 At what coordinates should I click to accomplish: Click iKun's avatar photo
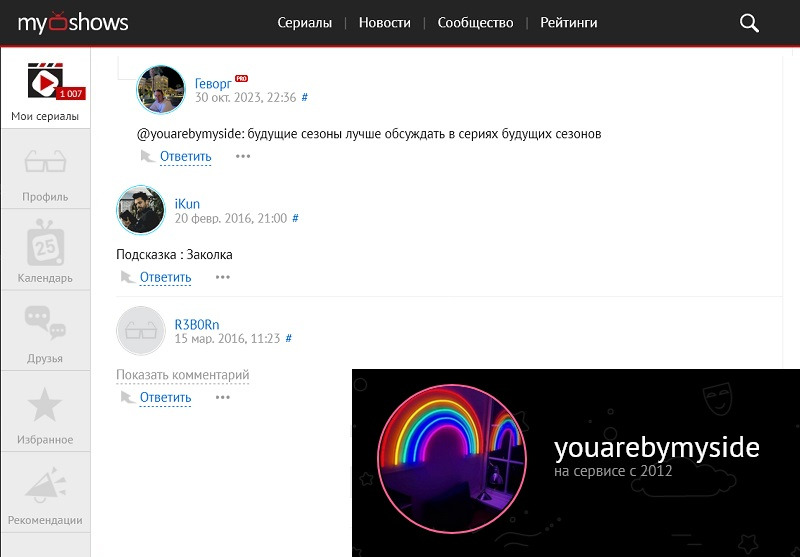click(x=141, y=210)
